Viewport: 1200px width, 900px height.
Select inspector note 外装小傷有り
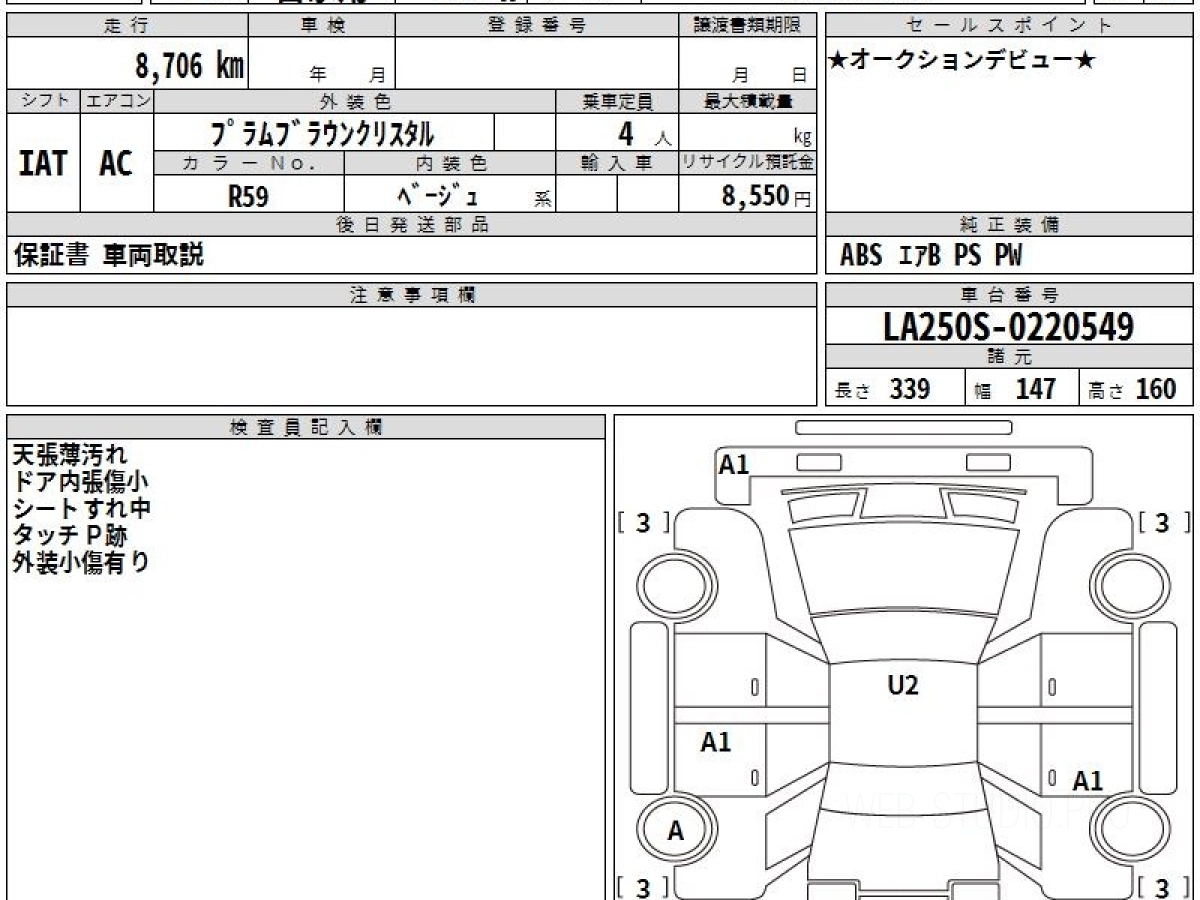click(81, 562)
